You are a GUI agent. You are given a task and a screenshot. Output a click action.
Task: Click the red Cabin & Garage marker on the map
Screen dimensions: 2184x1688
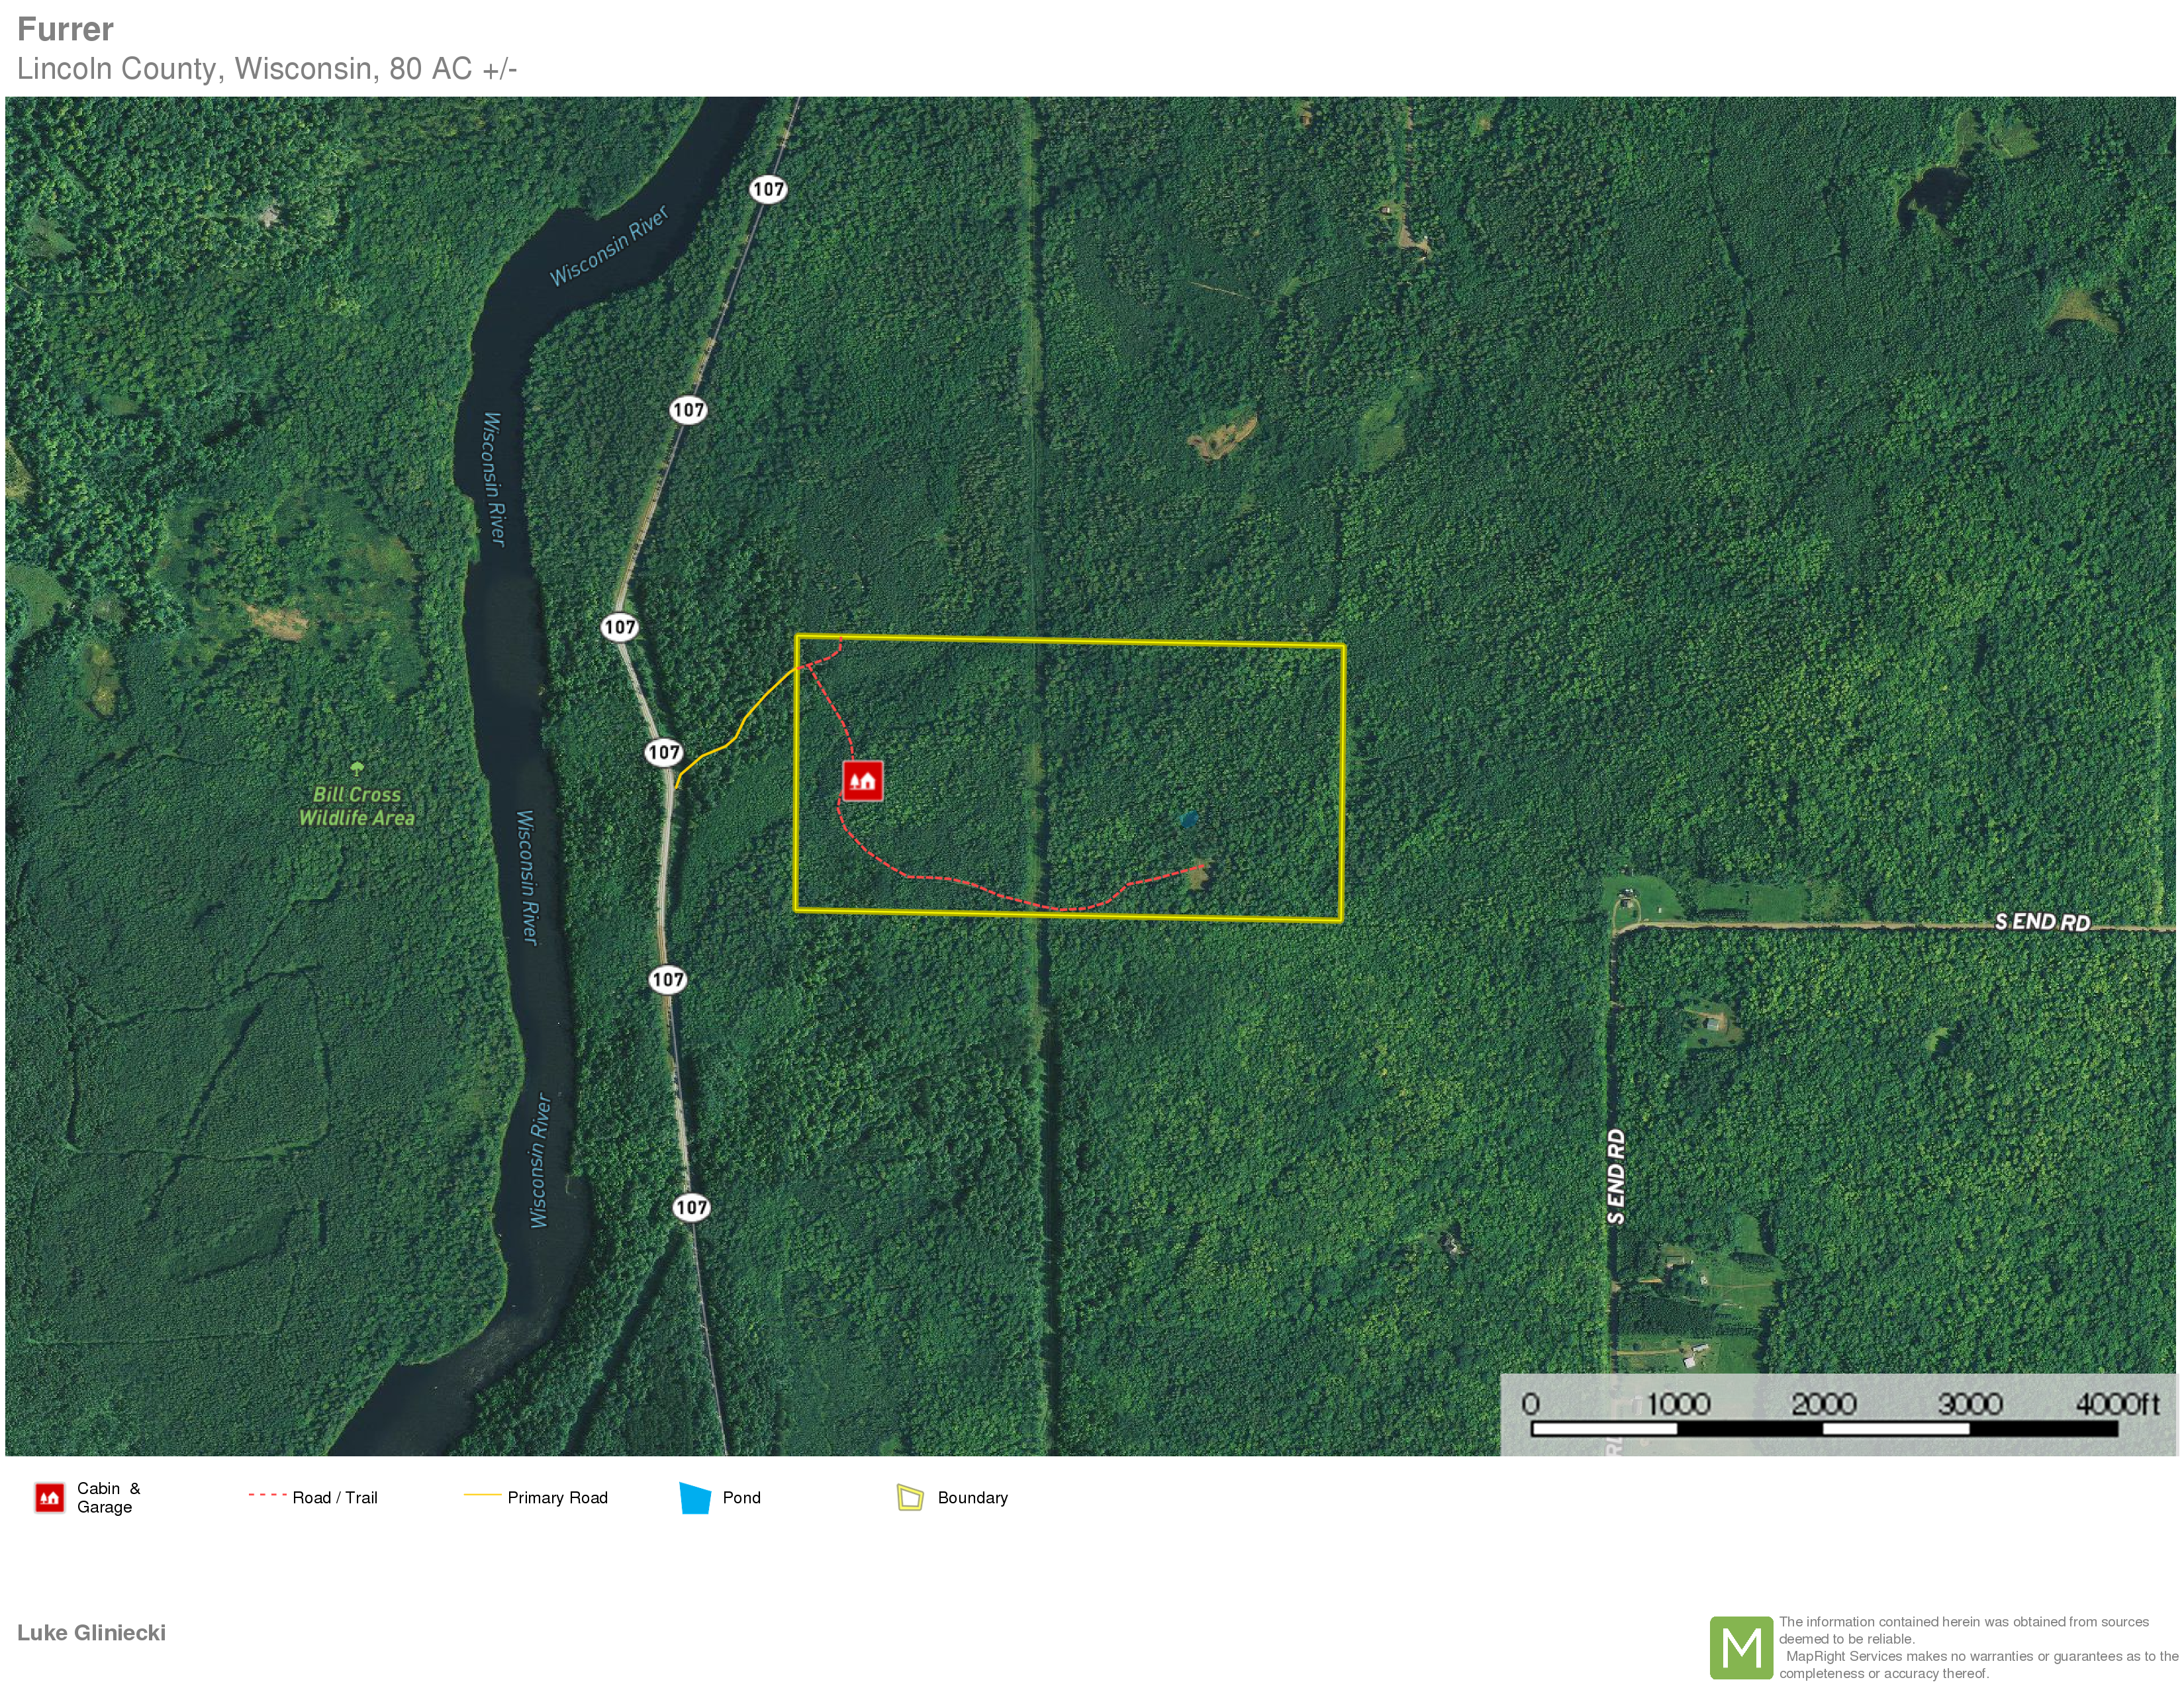862,781
